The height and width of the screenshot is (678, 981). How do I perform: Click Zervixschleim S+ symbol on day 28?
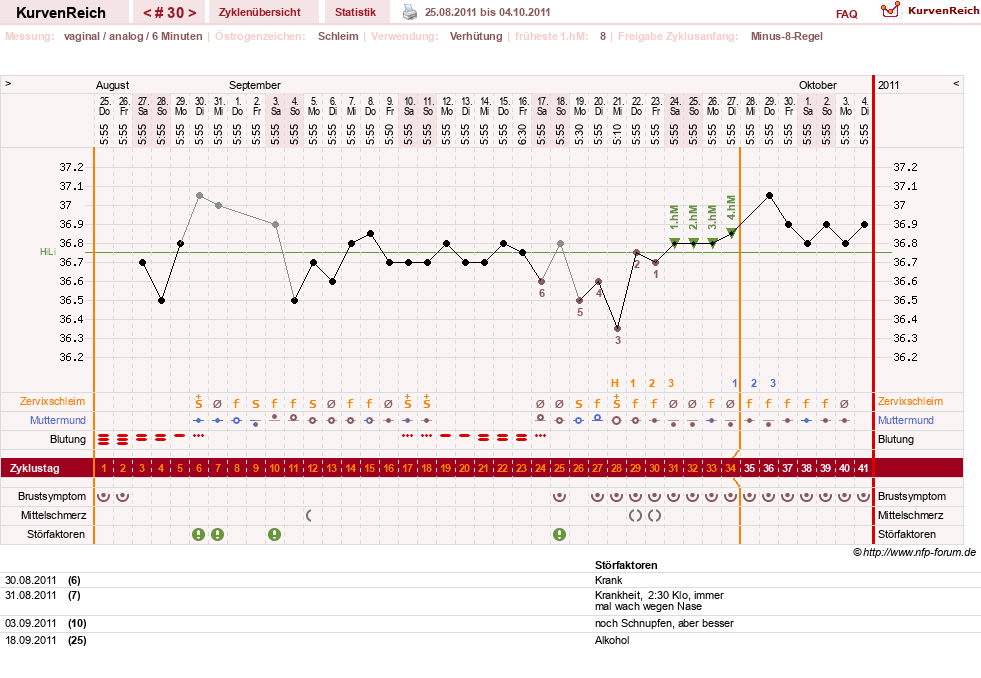[x=616, y=402]
